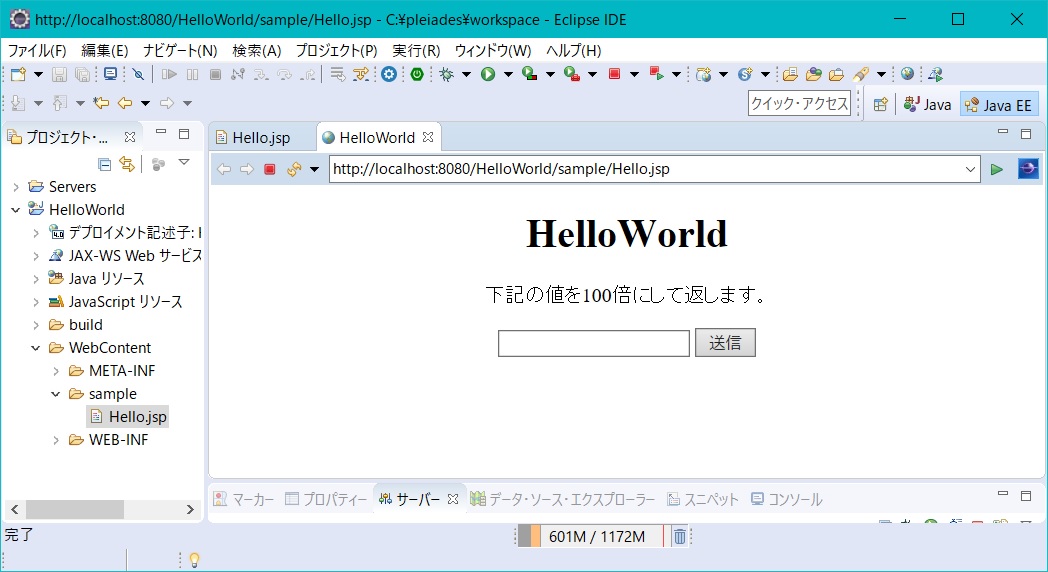The height and width of the screenshot is (572, 1048).
Task: Click the Save All toolbar icon
Action: [82, 74]
